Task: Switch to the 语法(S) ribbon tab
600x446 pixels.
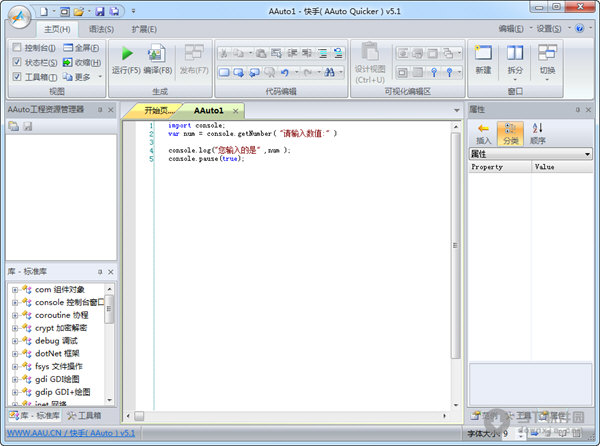Action: click(101, 29)
